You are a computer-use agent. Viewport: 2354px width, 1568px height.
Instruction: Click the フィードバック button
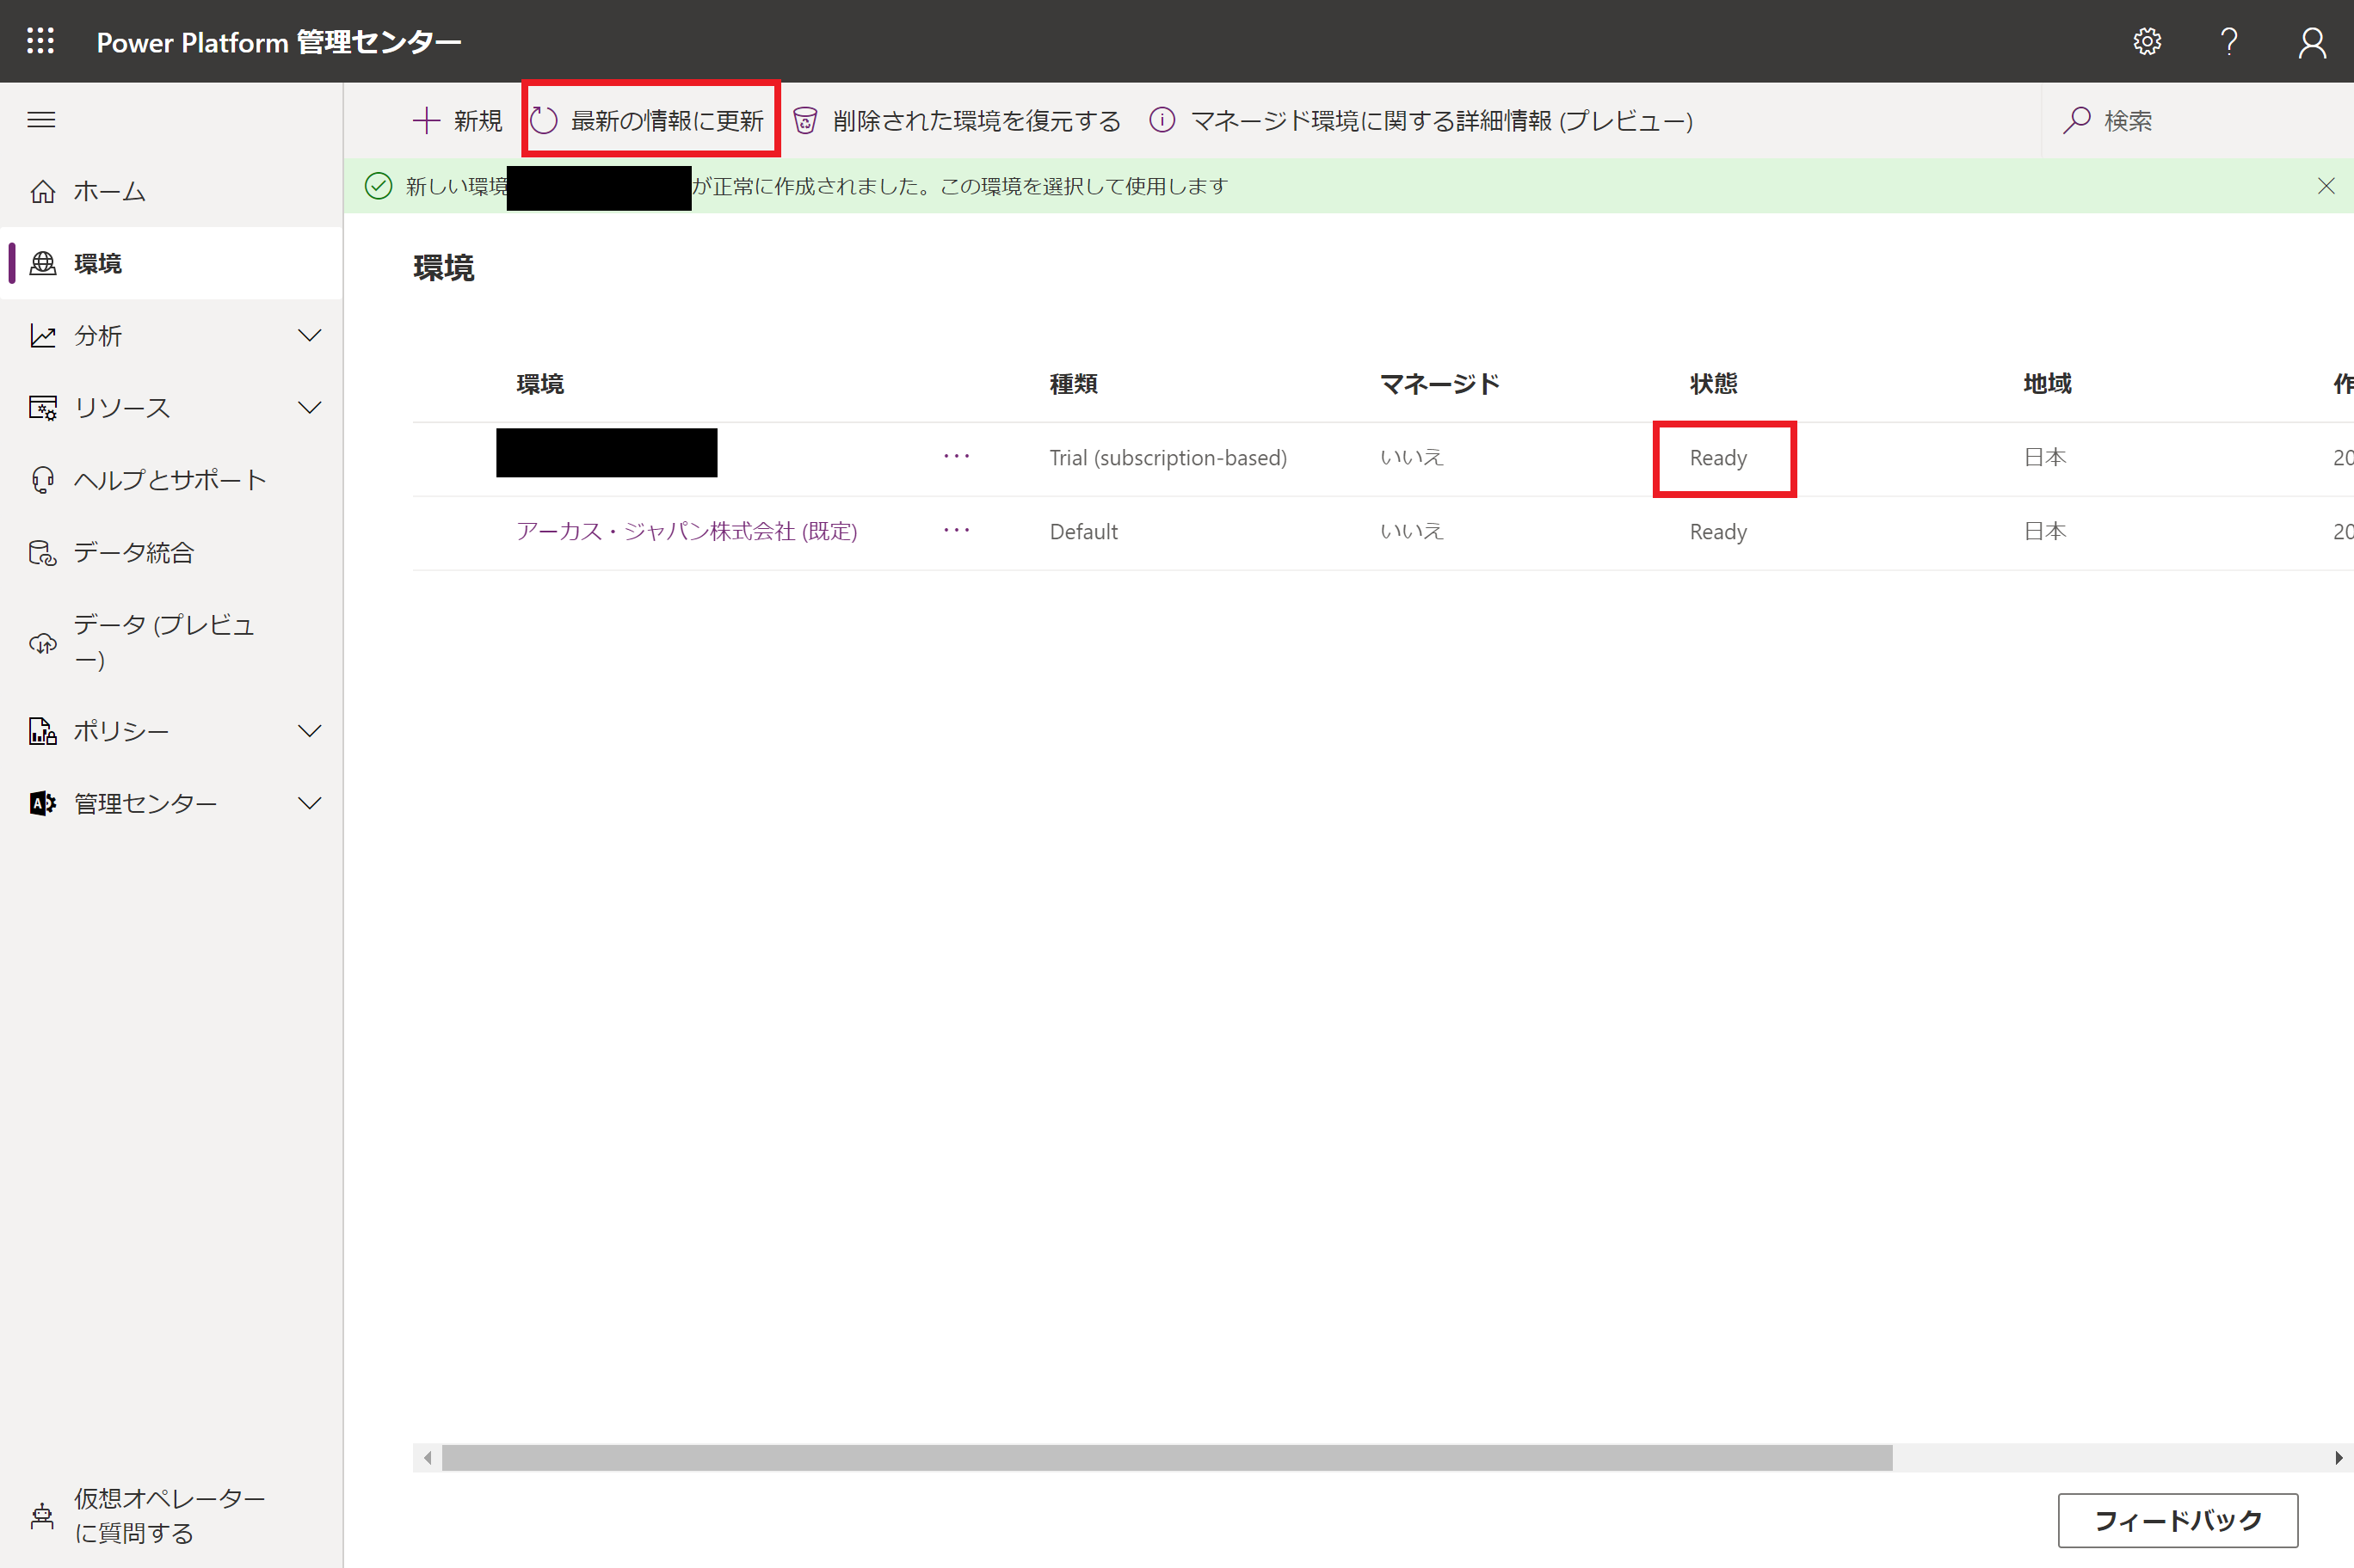pos(2178,1520)
